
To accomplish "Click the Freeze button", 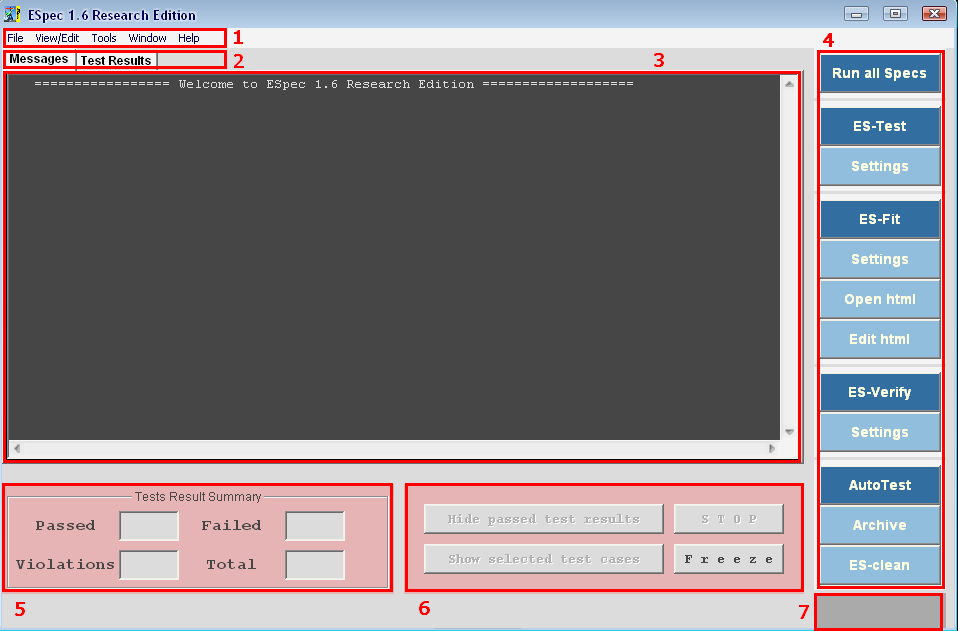I will (x=729, y=559).
